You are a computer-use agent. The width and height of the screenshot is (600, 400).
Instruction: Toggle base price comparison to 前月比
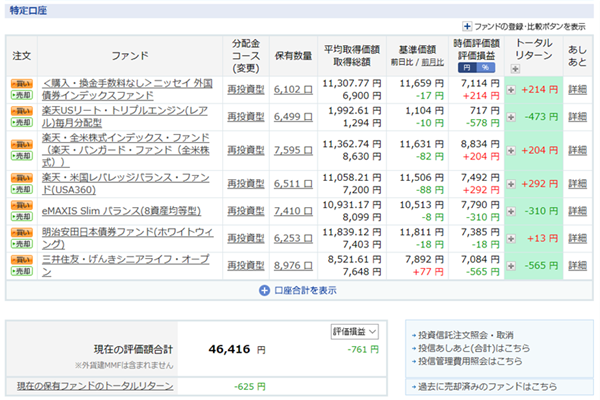point(433,62)
